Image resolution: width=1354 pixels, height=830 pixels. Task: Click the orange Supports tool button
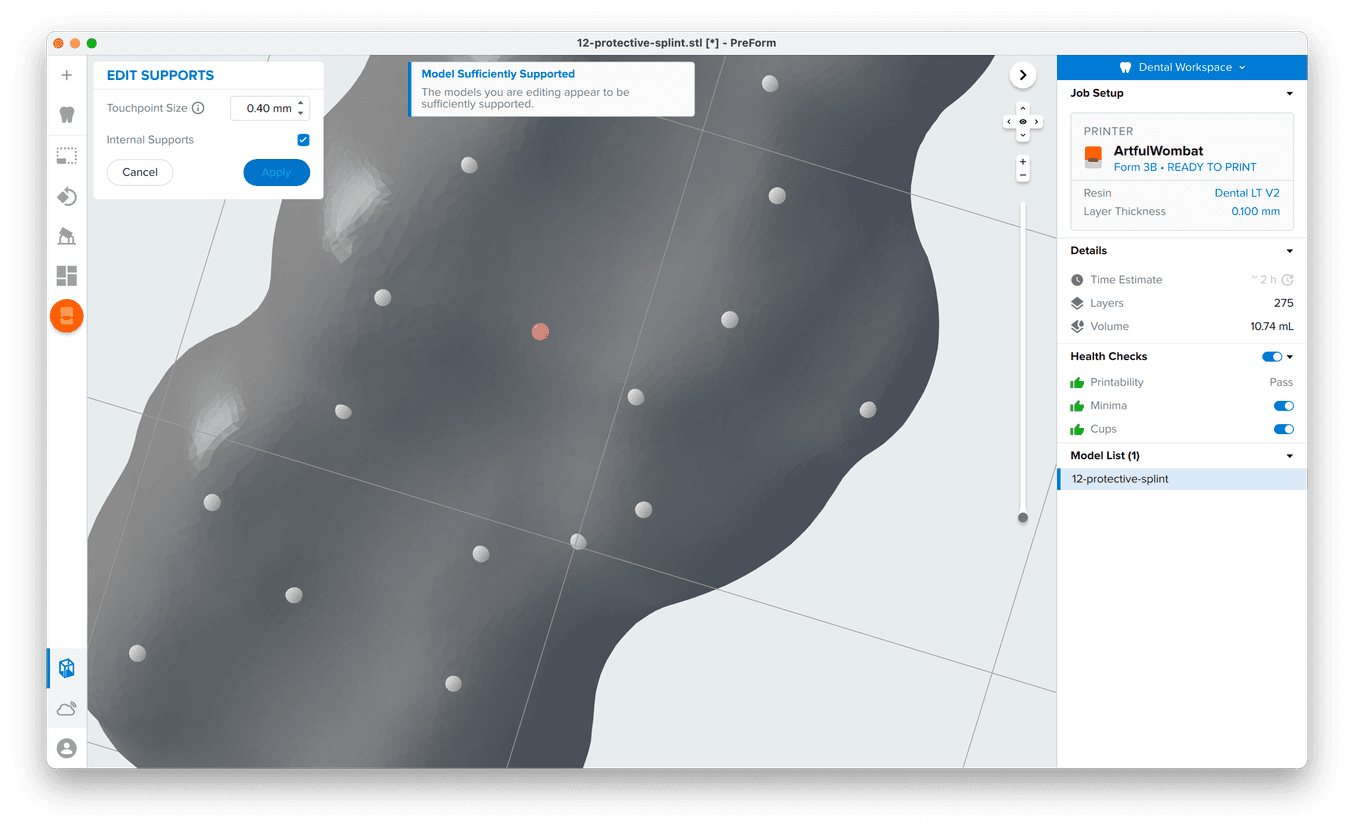click(67, 316)
